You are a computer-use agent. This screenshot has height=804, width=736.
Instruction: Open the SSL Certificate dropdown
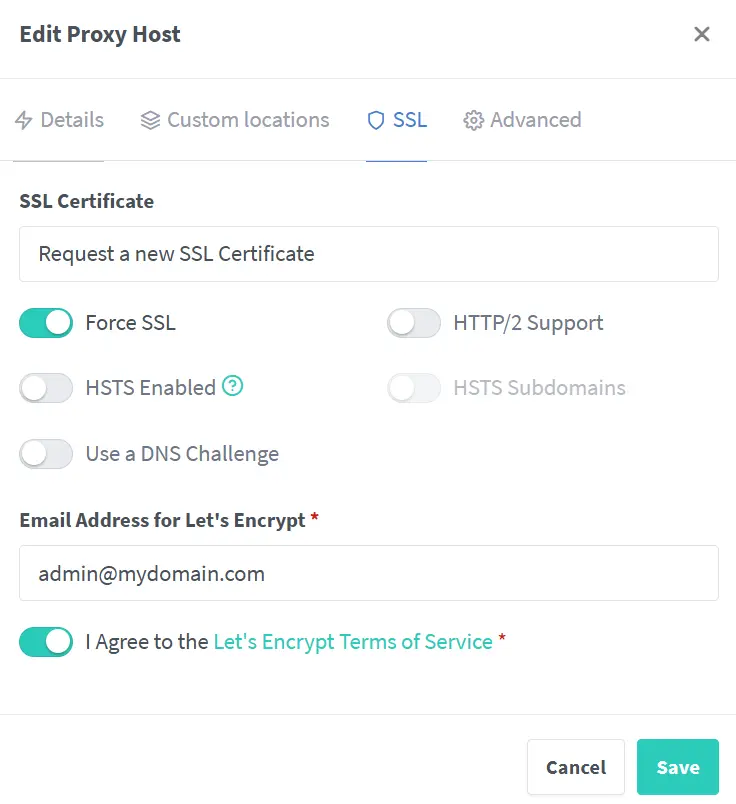coord(368,254)
